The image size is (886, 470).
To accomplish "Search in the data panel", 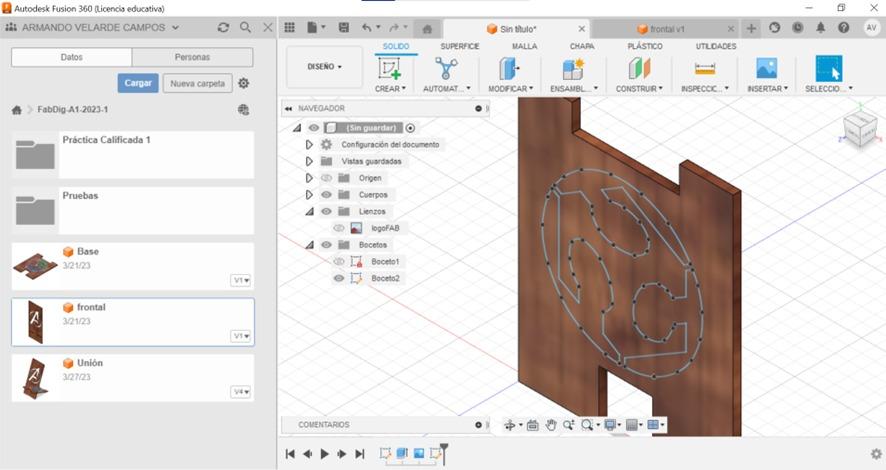I will tap(245, 27).
